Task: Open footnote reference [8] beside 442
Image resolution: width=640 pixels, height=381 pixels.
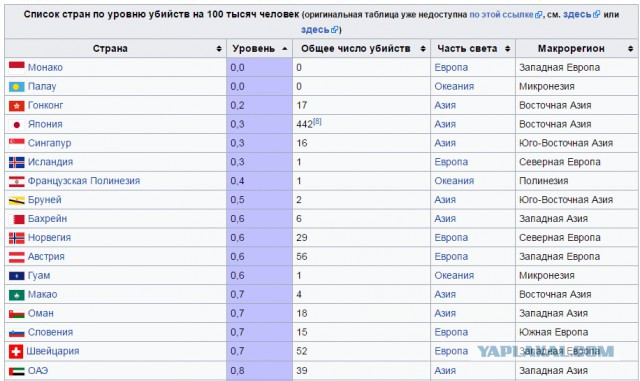Action: 317,121
